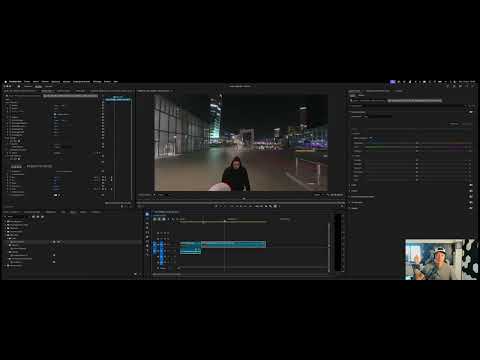Open Timeline Display Settings wrench
The height and width of the screenshot is (360, 480).
click(x=173, y=219)
